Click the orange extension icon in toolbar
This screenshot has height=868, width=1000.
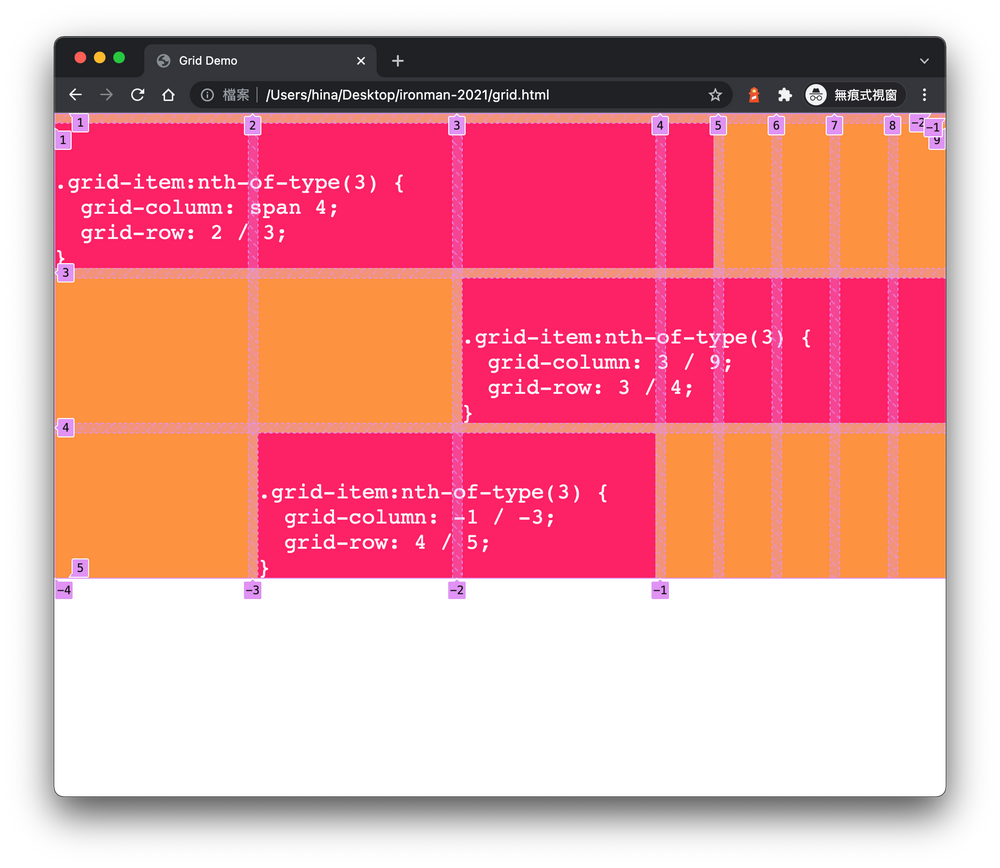point(754,95)
